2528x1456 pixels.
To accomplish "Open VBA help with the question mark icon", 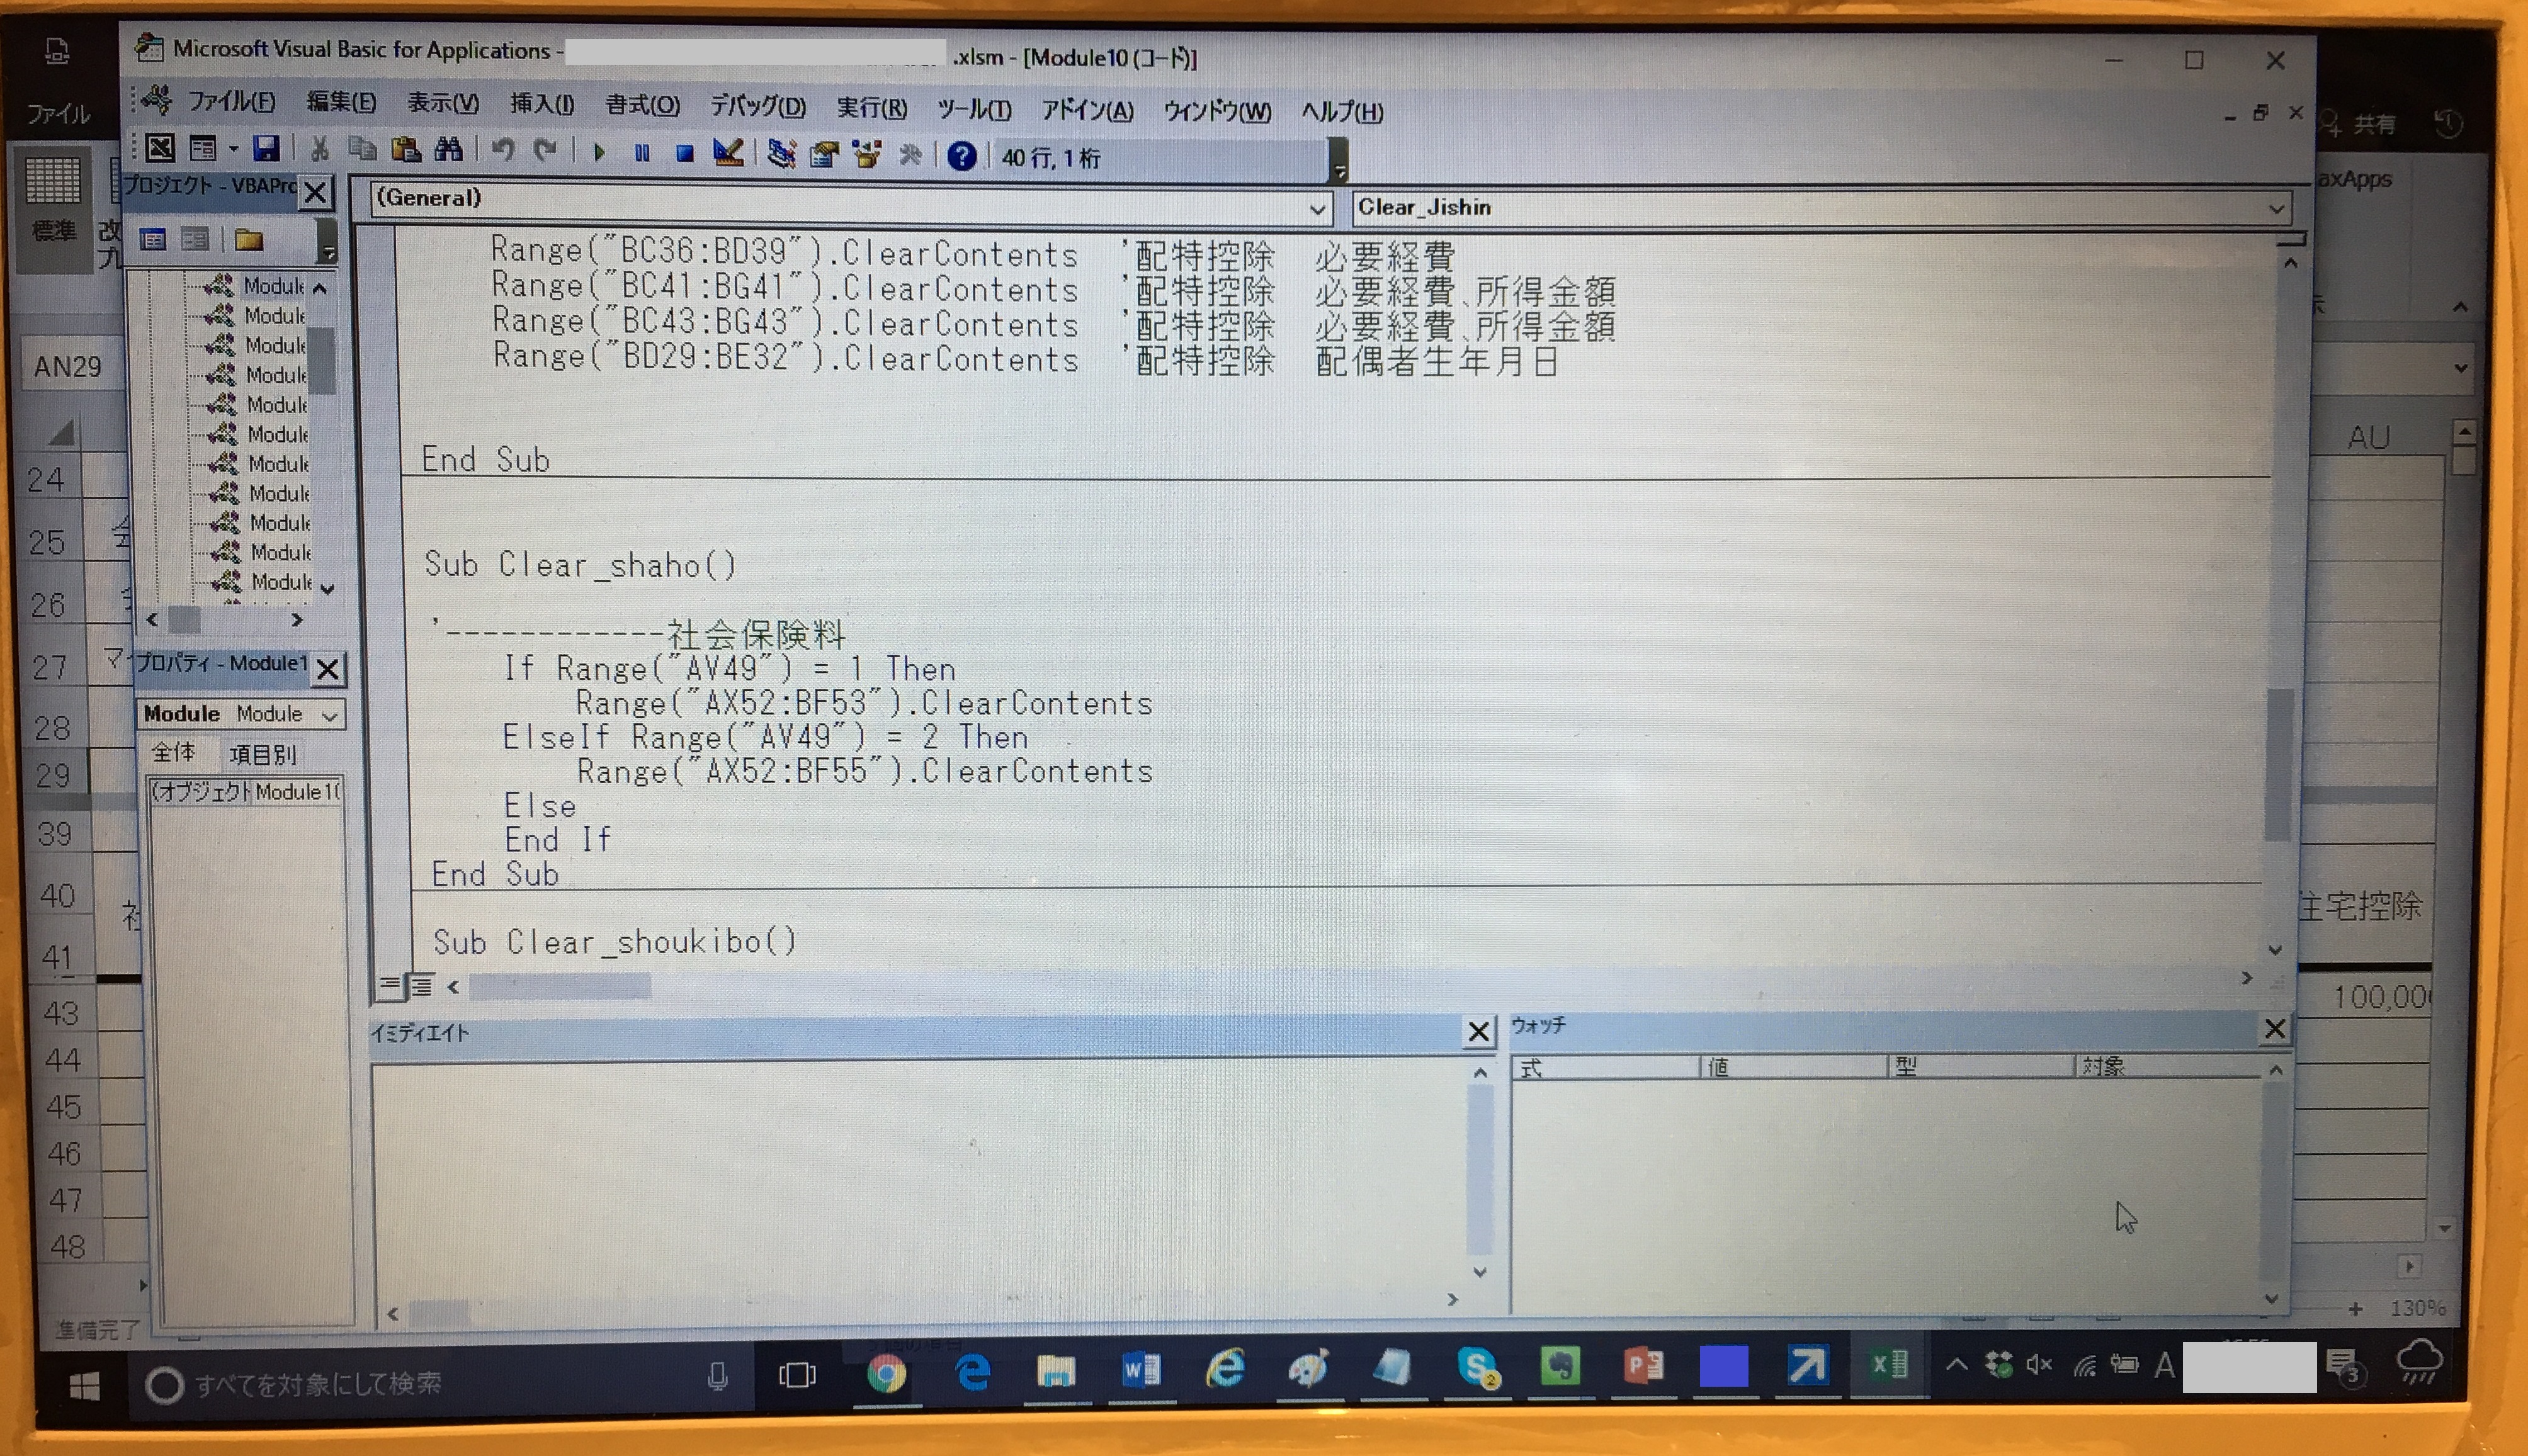I will click(963, 156).
